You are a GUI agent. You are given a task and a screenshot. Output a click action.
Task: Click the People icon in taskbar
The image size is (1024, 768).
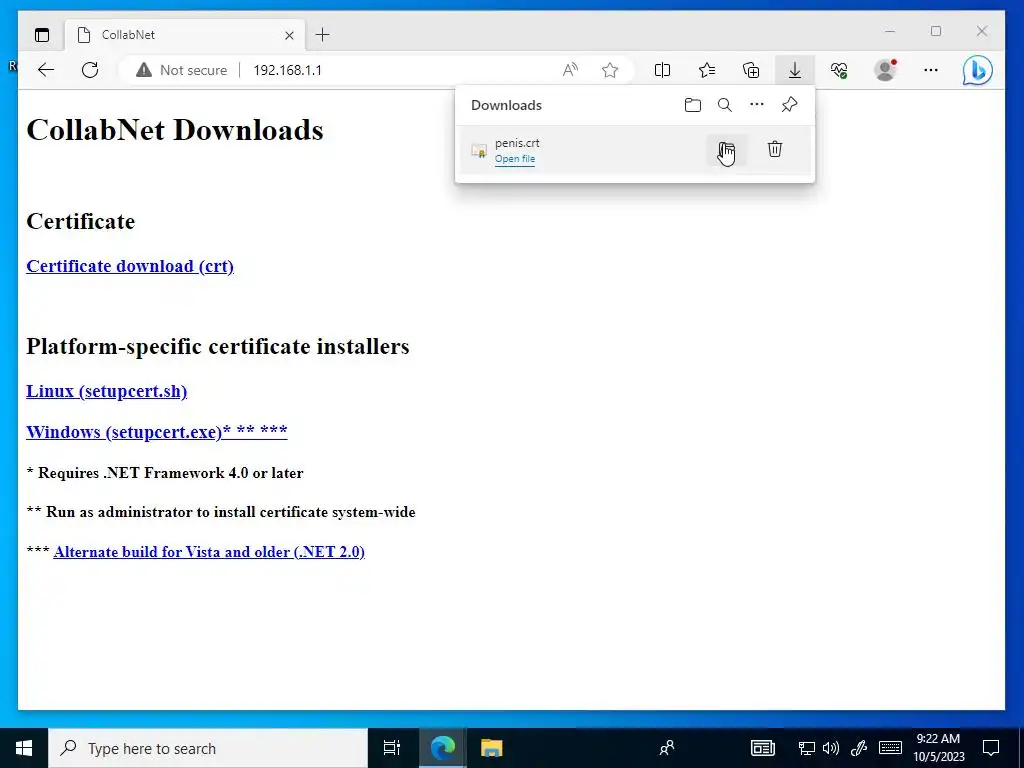coord(667,748)
